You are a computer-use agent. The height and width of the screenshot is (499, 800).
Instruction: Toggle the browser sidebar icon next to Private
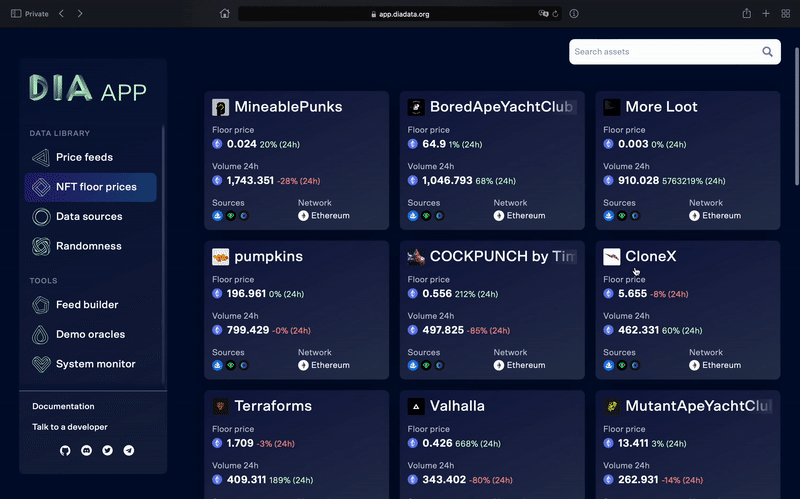[x=16, y=14]
